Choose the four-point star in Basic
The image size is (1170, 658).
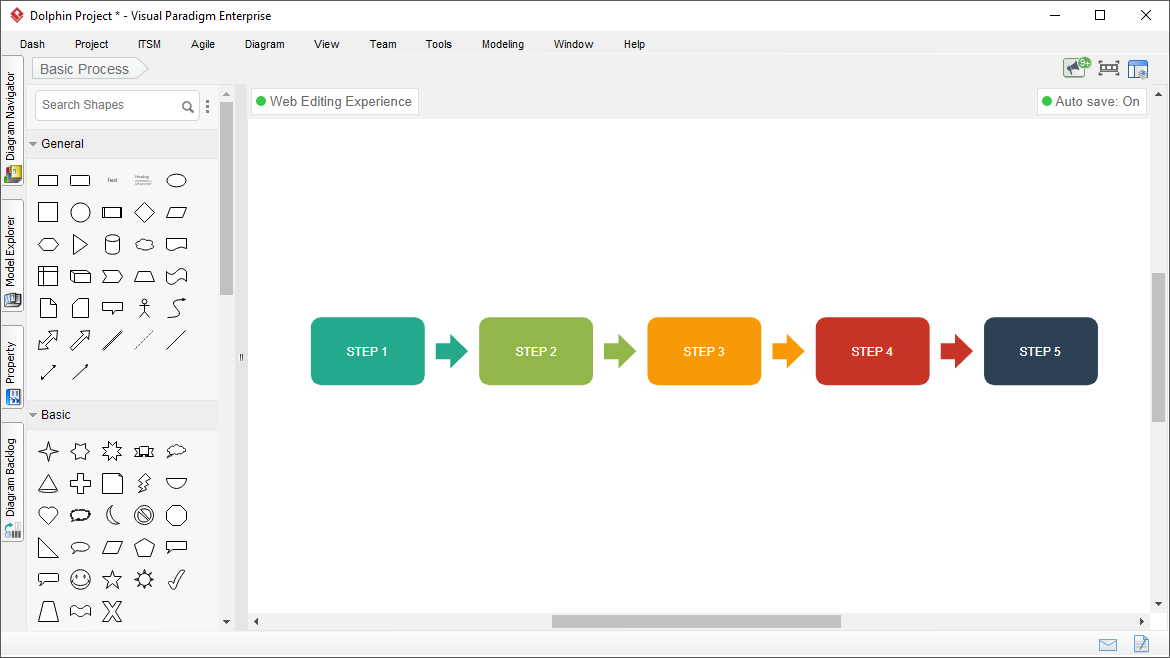48,451
